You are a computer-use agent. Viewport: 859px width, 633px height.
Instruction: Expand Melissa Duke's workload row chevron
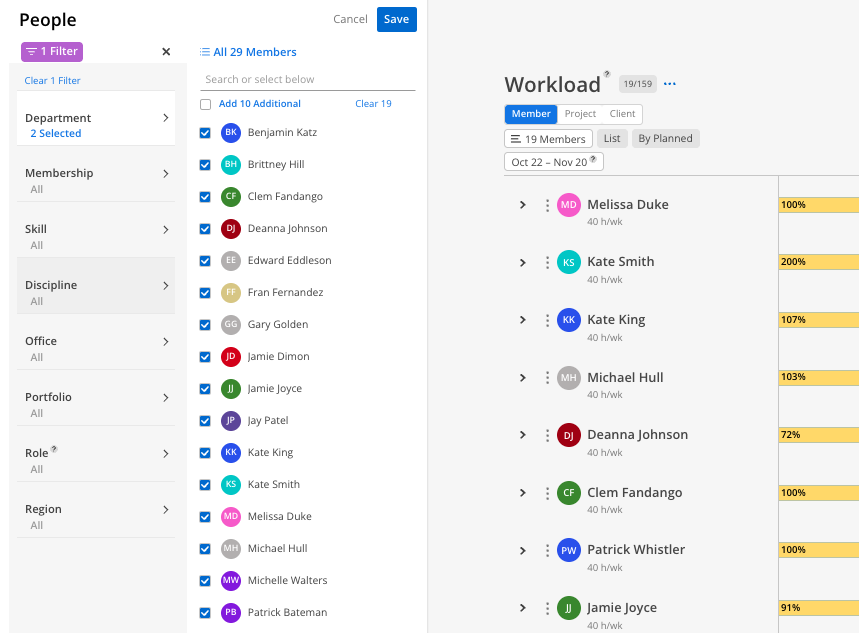523,205
